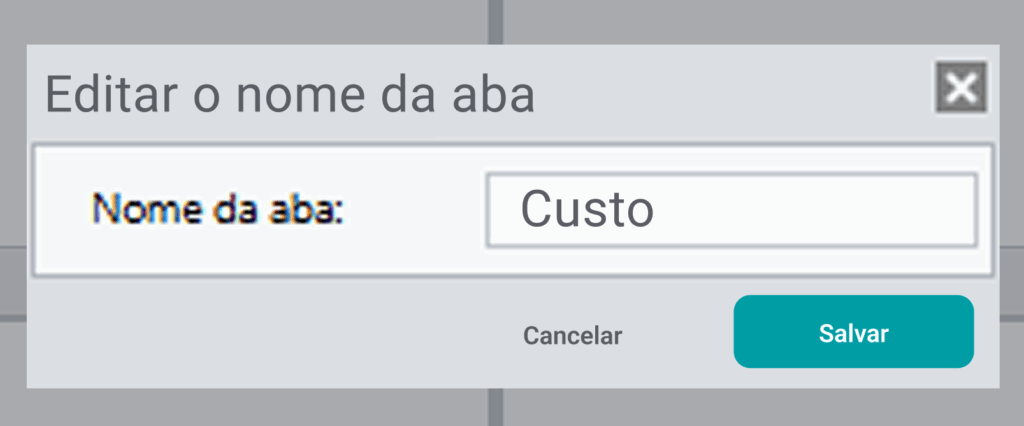Dismiss the dialog using the X button
This screenshot has width=1024, height=426.
961,88
